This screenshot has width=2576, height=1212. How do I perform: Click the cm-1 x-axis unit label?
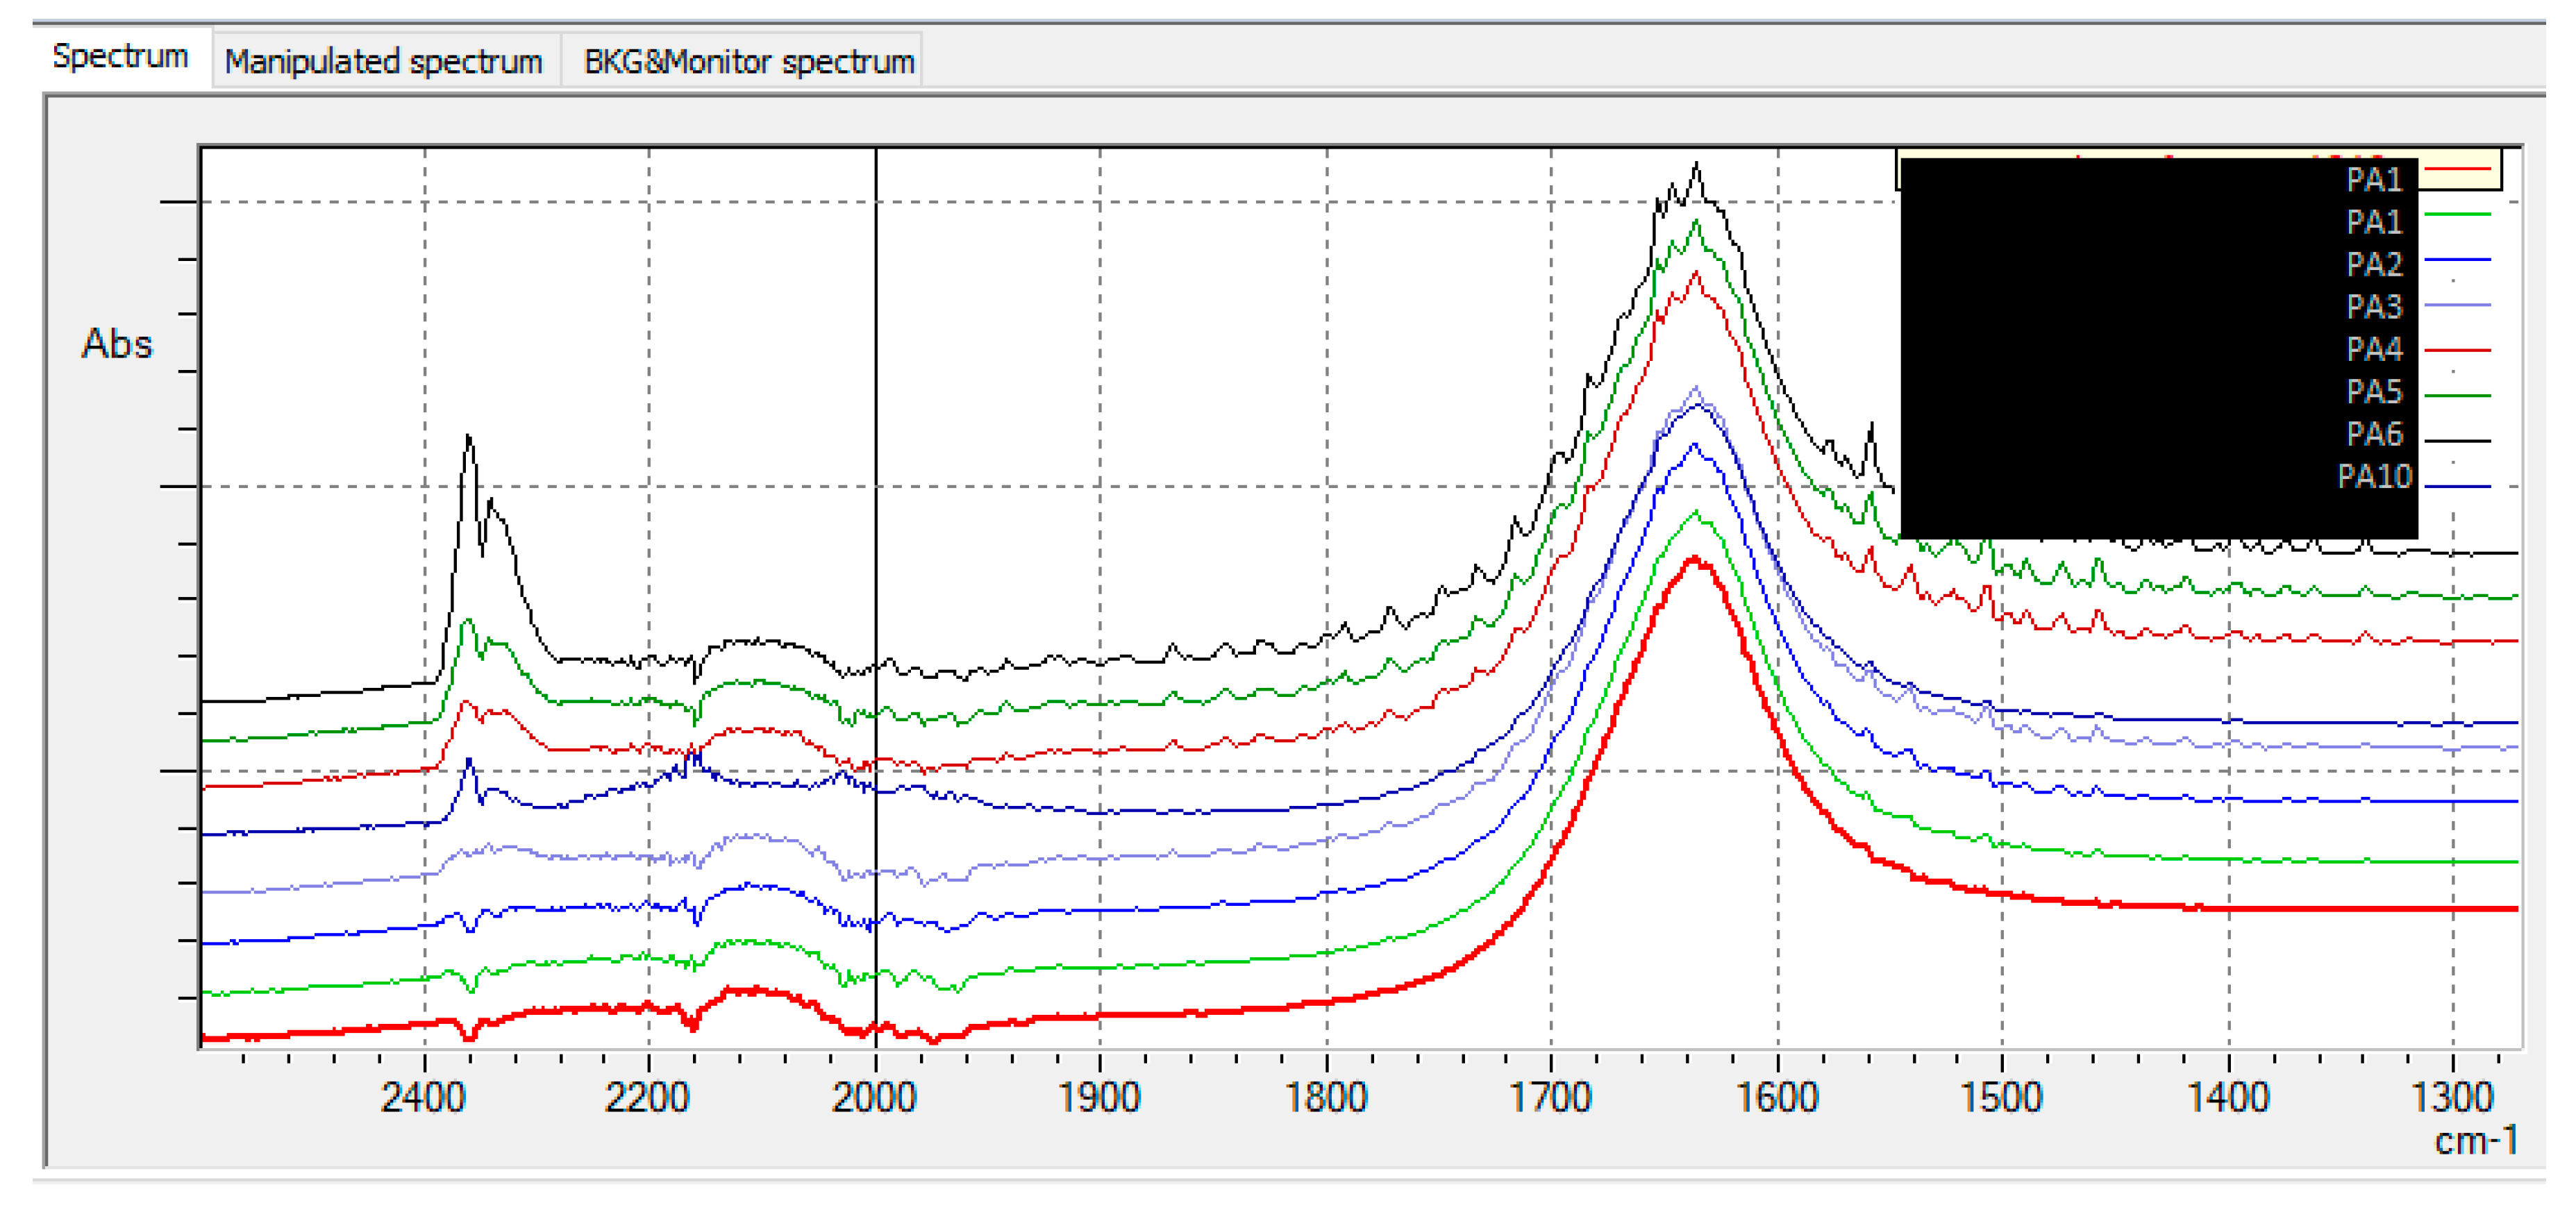2474,1141
